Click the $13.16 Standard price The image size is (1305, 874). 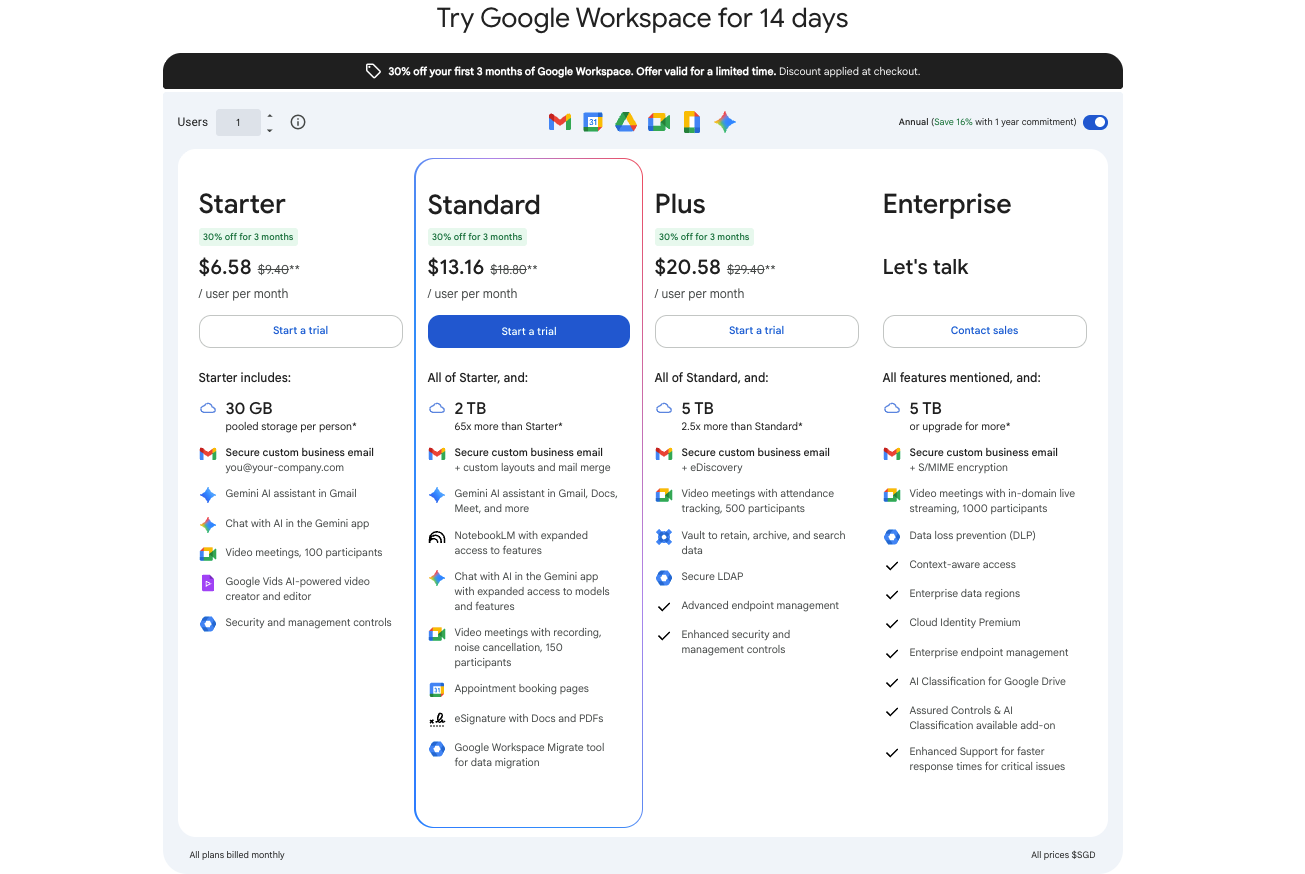pos(456,267)
